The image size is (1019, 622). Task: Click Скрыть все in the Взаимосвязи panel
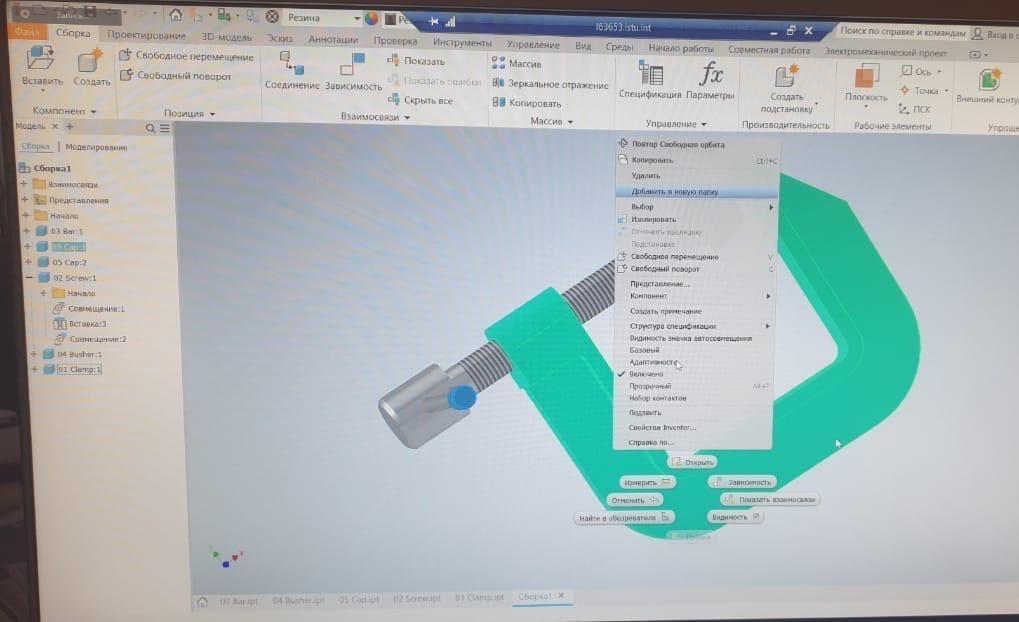coord(420,100)
